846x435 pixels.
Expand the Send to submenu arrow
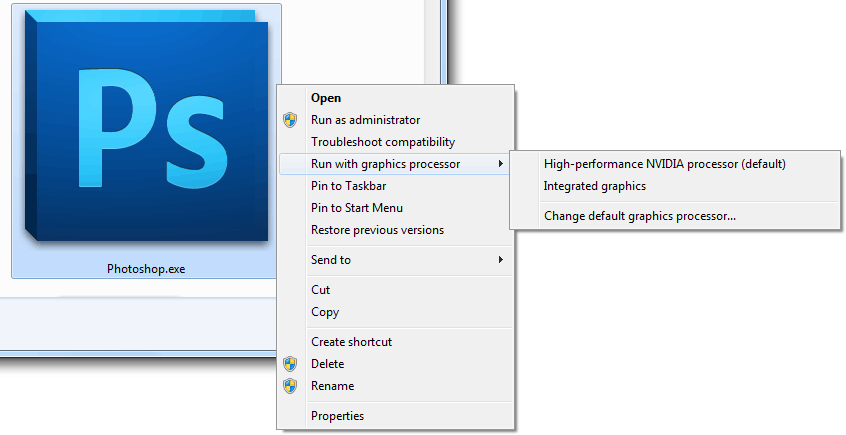coord(501,260)
